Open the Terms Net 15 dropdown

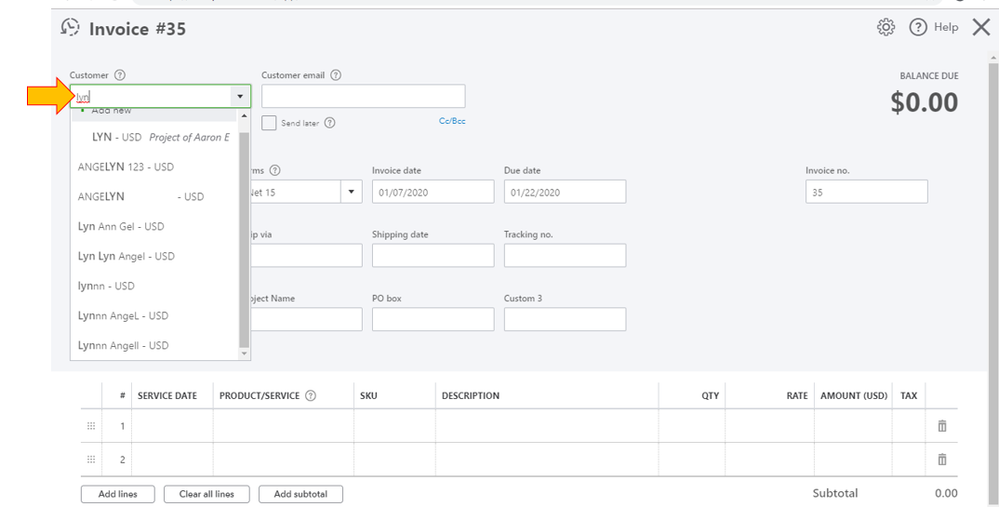coord(351,192)
